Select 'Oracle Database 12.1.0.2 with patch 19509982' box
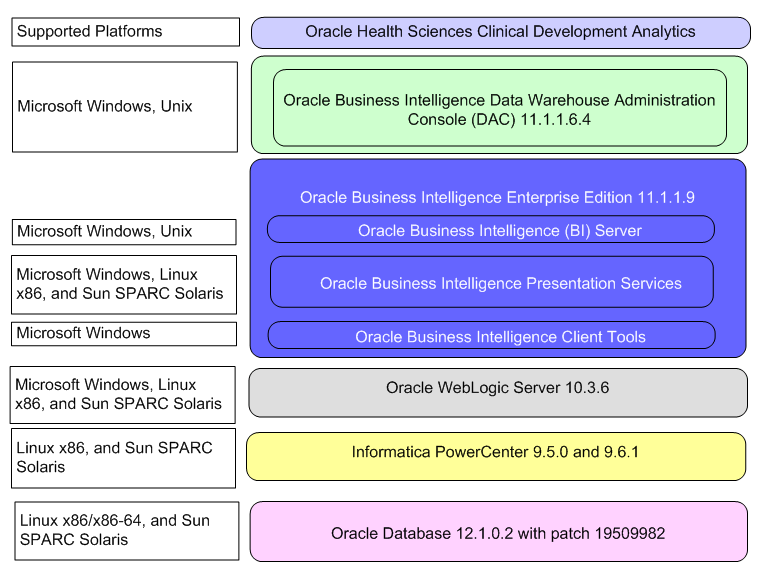This screenshot has width=765, height=573. pyautogui.click(x=499, y=532)
